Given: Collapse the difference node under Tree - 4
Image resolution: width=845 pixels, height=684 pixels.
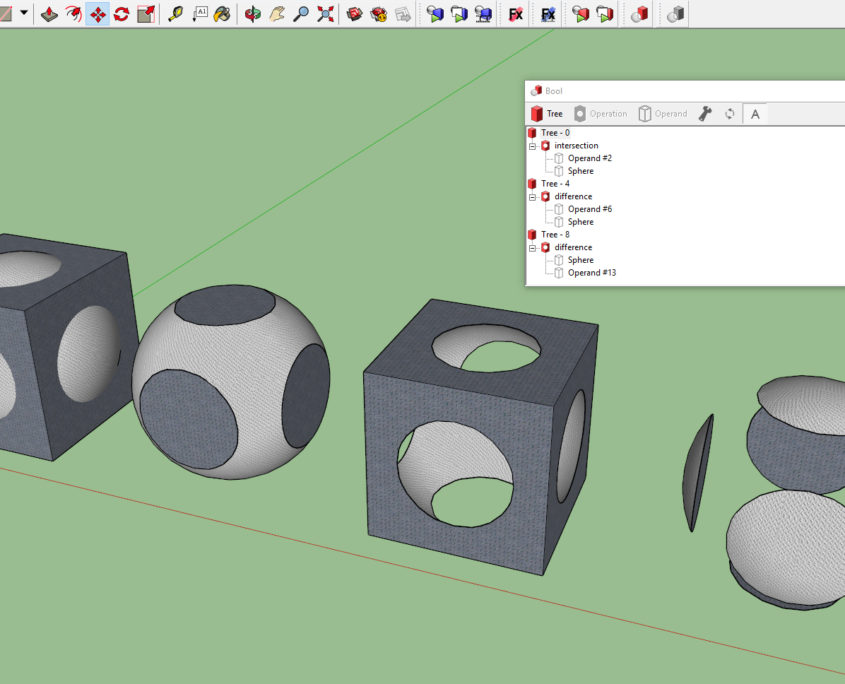Looking at the screenshot, I should [x=533, y=197].
